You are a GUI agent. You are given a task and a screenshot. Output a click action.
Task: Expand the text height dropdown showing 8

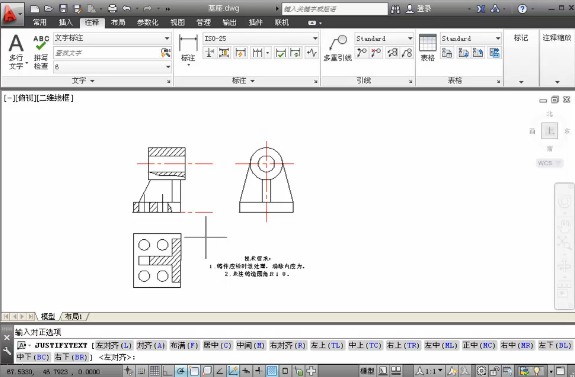[x=112, y=67]
